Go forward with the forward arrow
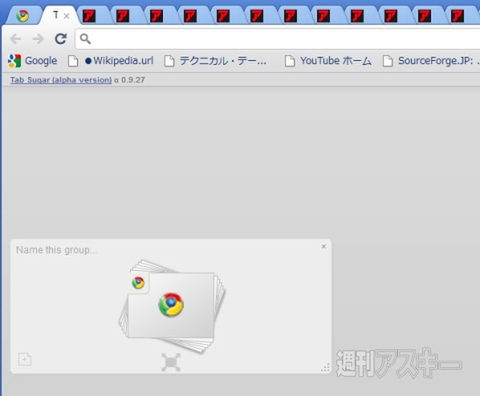480x396 pixels. click(38, 39)
